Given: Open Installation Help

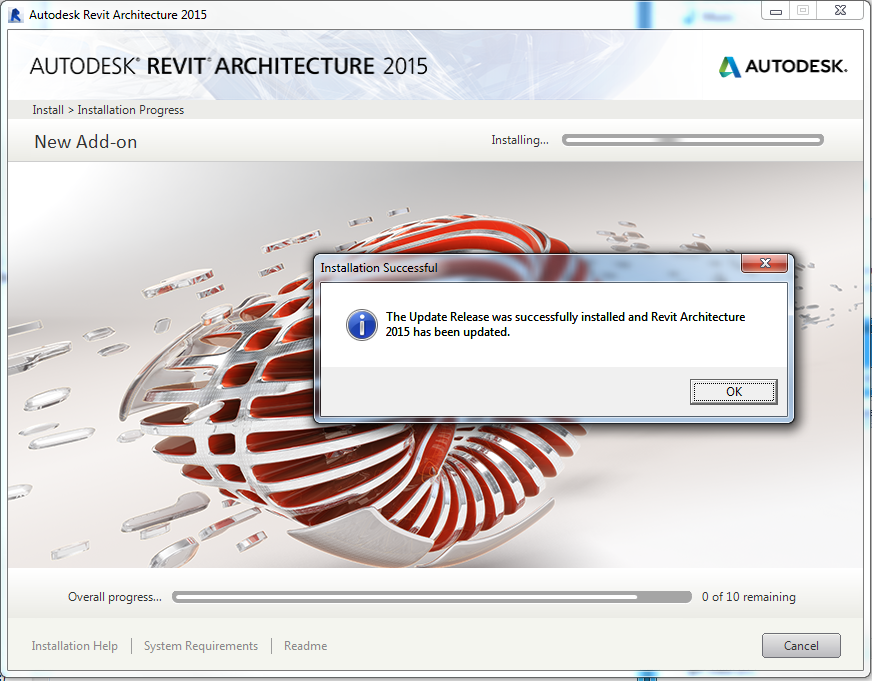Looking at the screenshot, I should point(74,646).
